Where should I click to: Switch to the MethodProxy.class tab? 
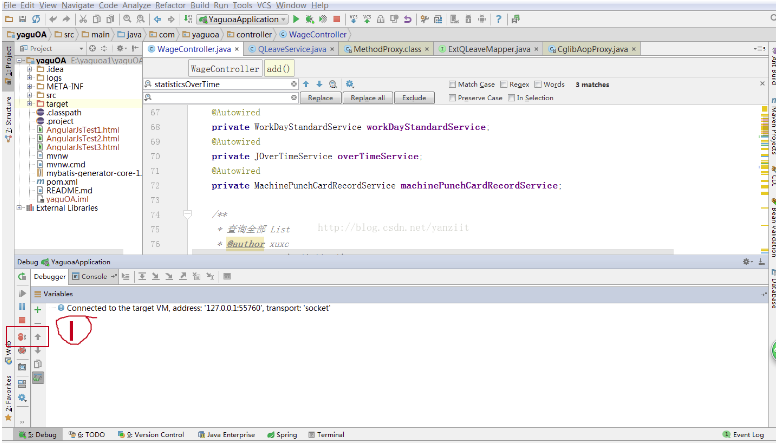pyautogui.click(x=388, y=49)
